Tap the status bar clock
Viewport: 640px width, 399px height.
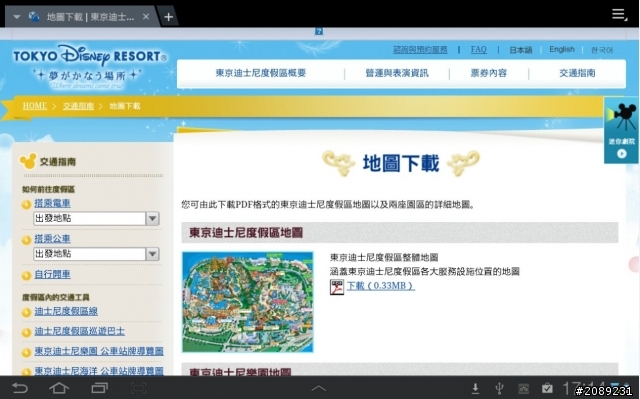tap(584, 388)
